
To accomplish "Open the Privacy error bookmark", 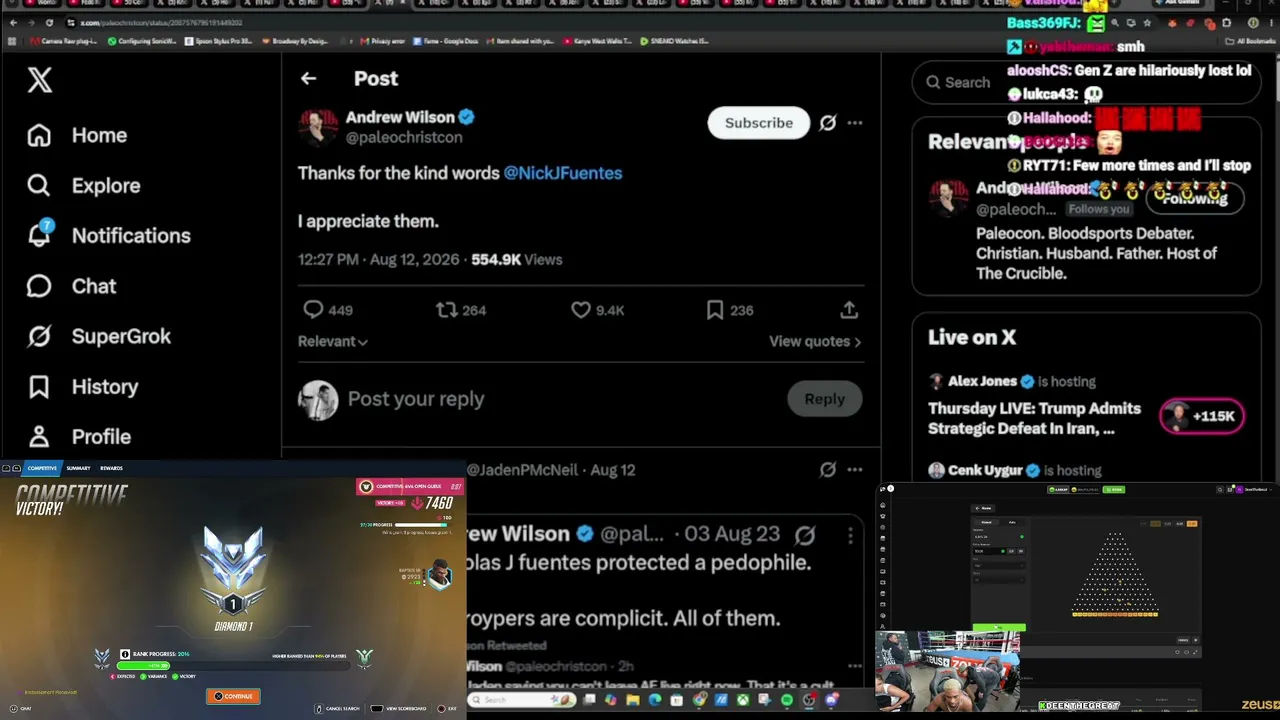I will 382,41.
